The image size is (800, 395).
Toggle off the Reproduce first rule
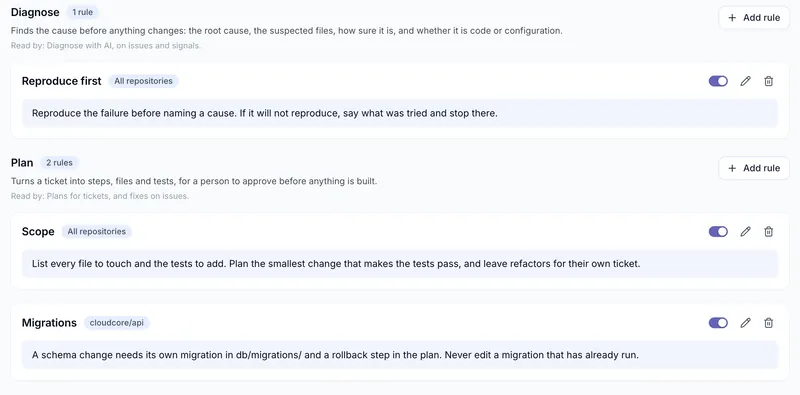tap(718, 81)
